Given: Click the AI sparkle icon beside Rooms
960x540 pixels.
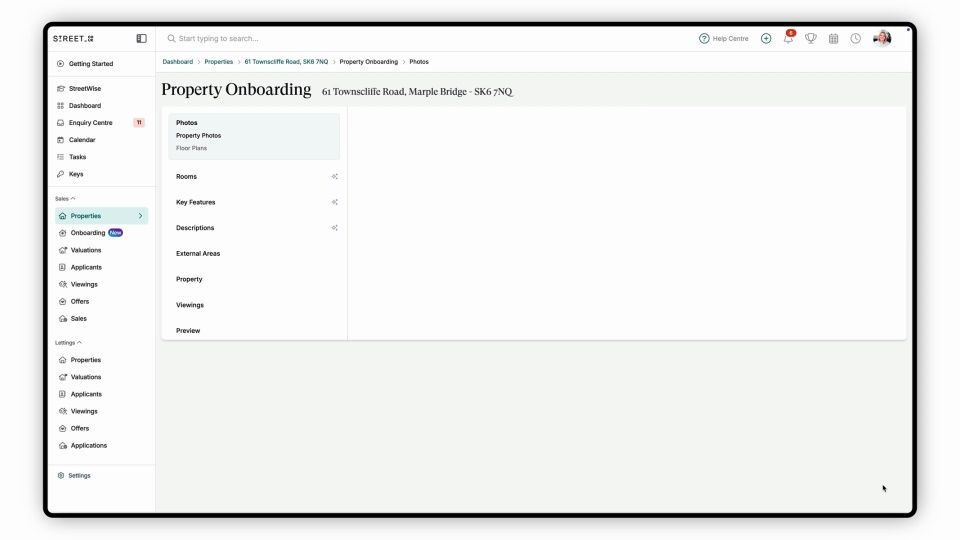Looking at the screenshot, I should click(x=334, y=177).
